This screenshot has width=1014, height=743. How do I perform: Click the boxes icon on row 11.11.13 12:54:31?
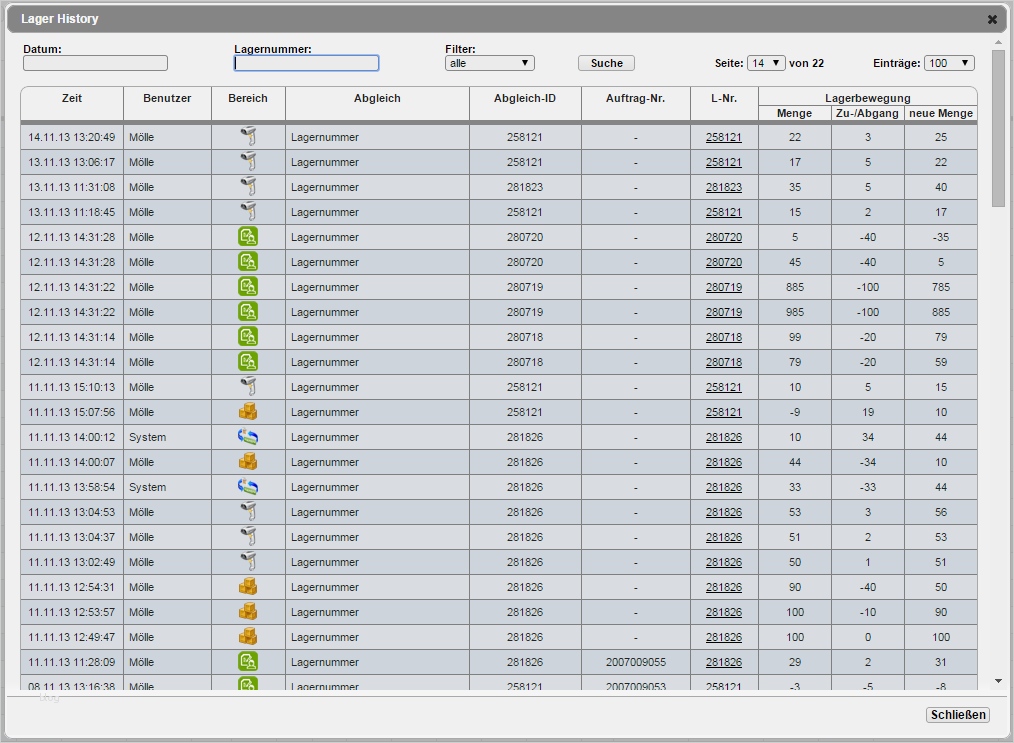[248, 587]
